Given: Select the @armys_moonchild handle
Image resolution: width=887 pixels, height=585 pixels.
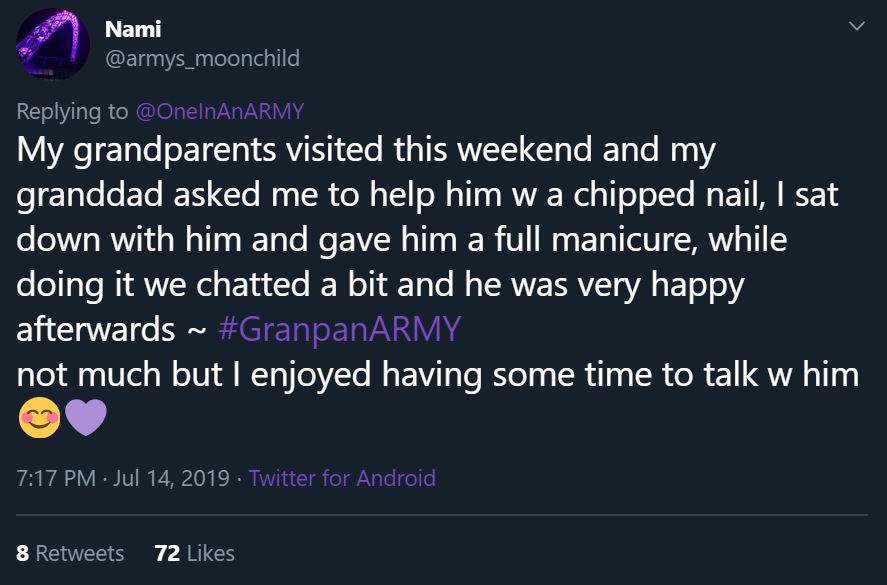Looking at the screenshot, I should [200, 58].
